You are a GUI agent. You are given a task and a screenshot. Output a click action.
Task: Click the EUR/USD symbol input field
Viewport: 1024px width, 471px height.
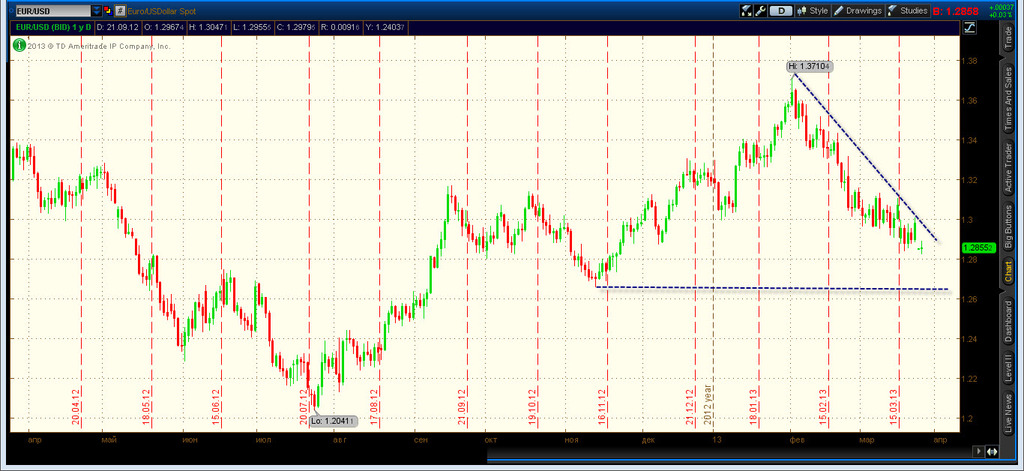(x=52, y=11)
